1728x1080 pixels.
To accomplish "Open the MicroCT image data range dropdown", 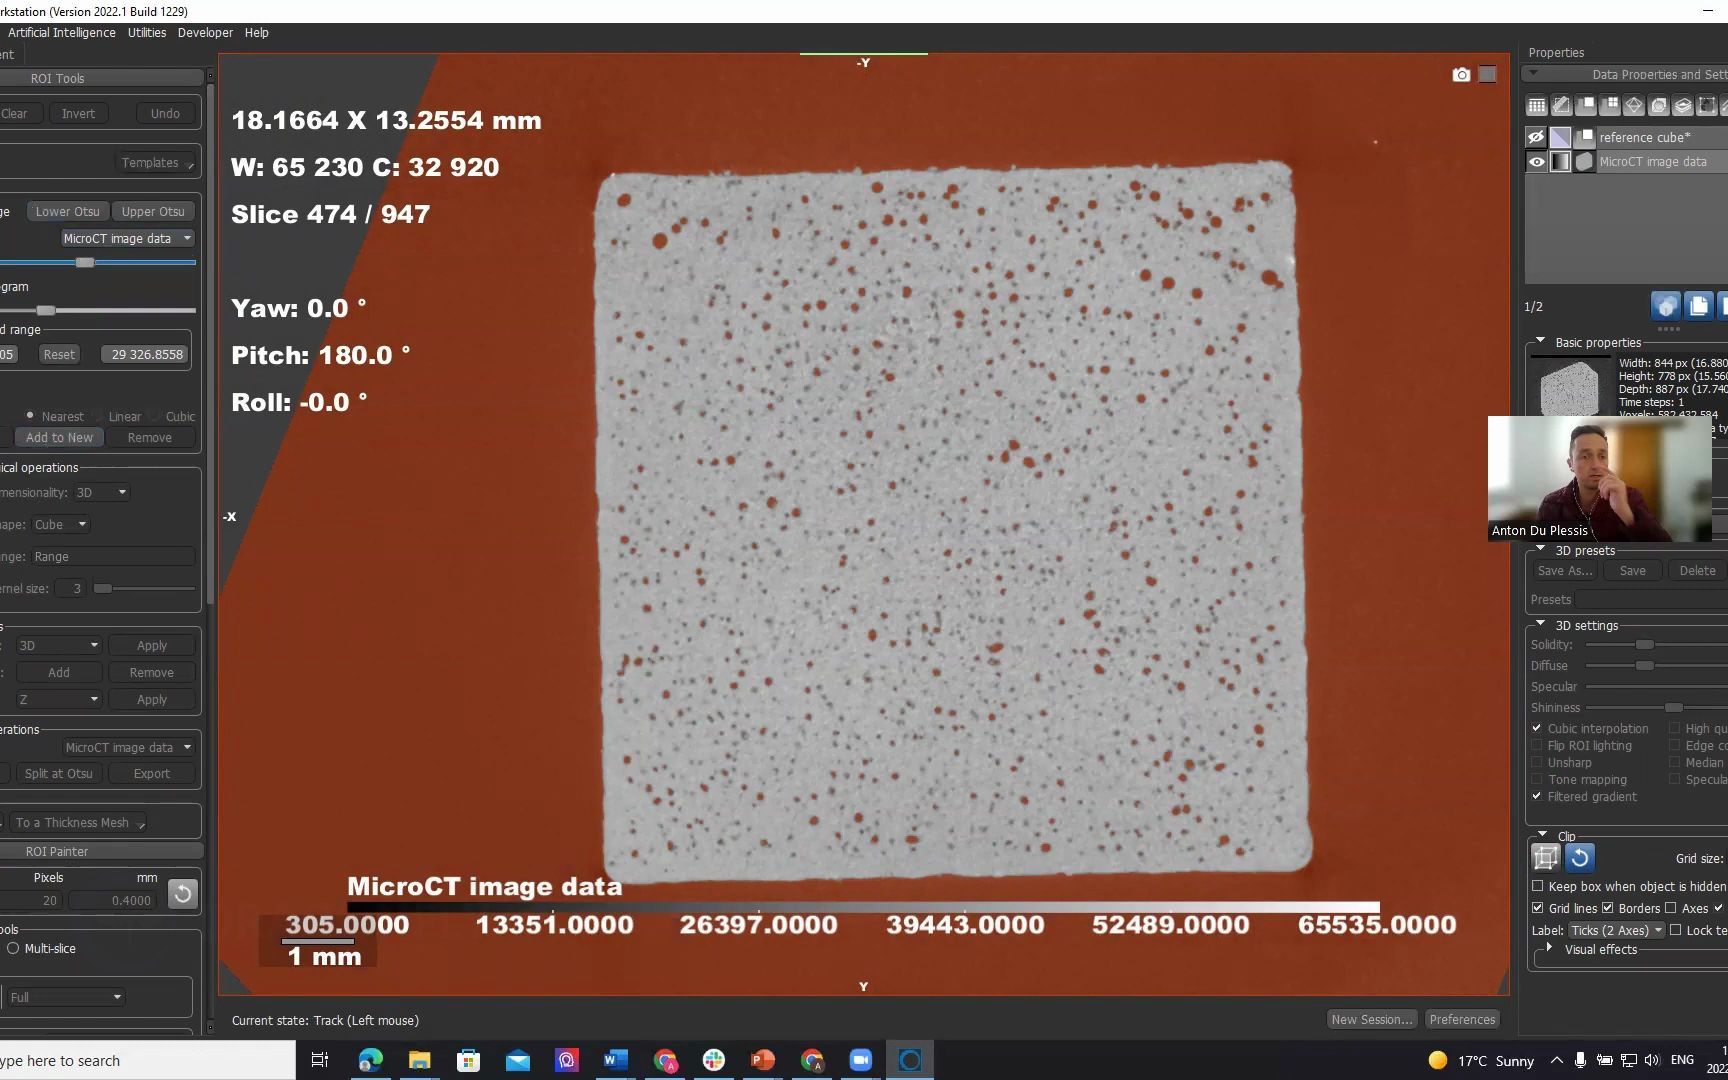I will click(126, 238).
